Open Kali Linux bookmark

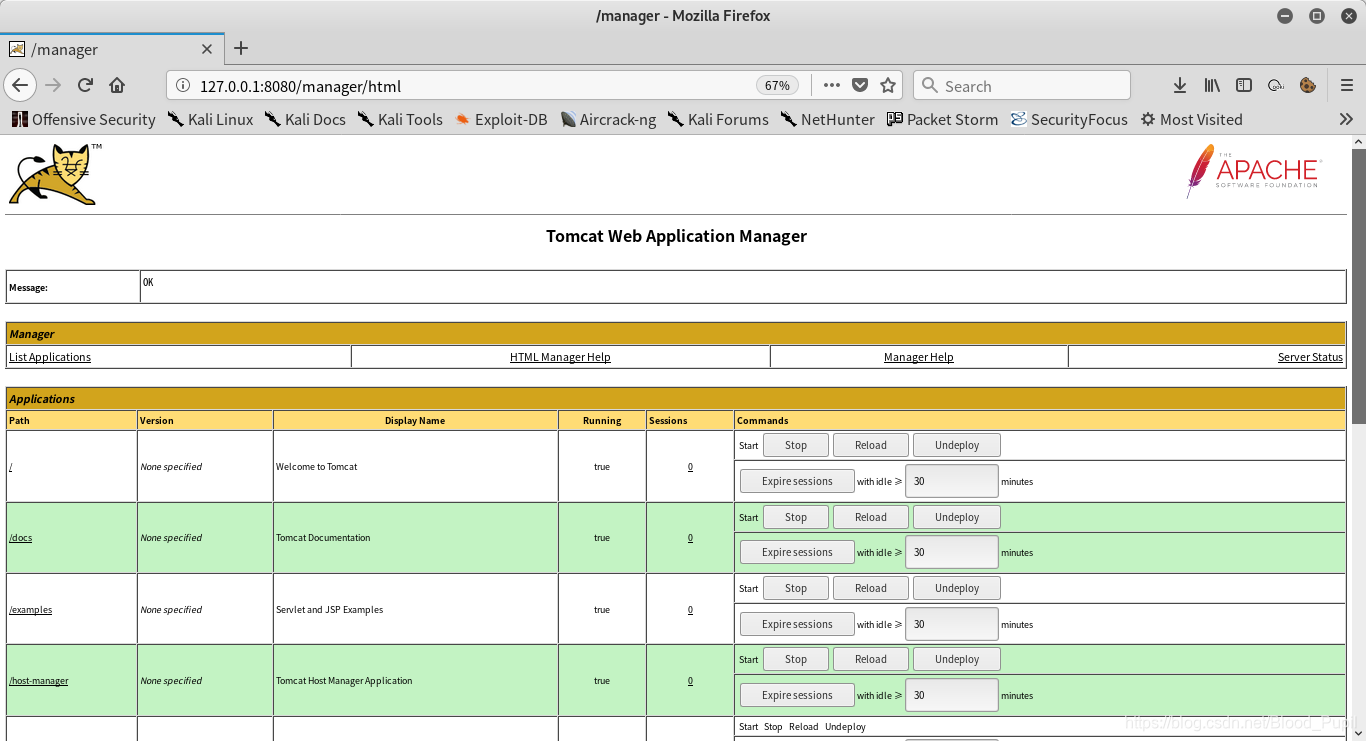point(210,119)
